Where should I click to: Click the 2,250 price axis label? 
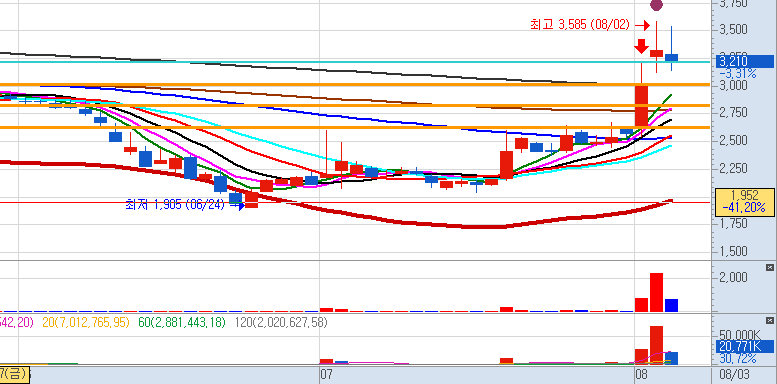coord(733,168)
